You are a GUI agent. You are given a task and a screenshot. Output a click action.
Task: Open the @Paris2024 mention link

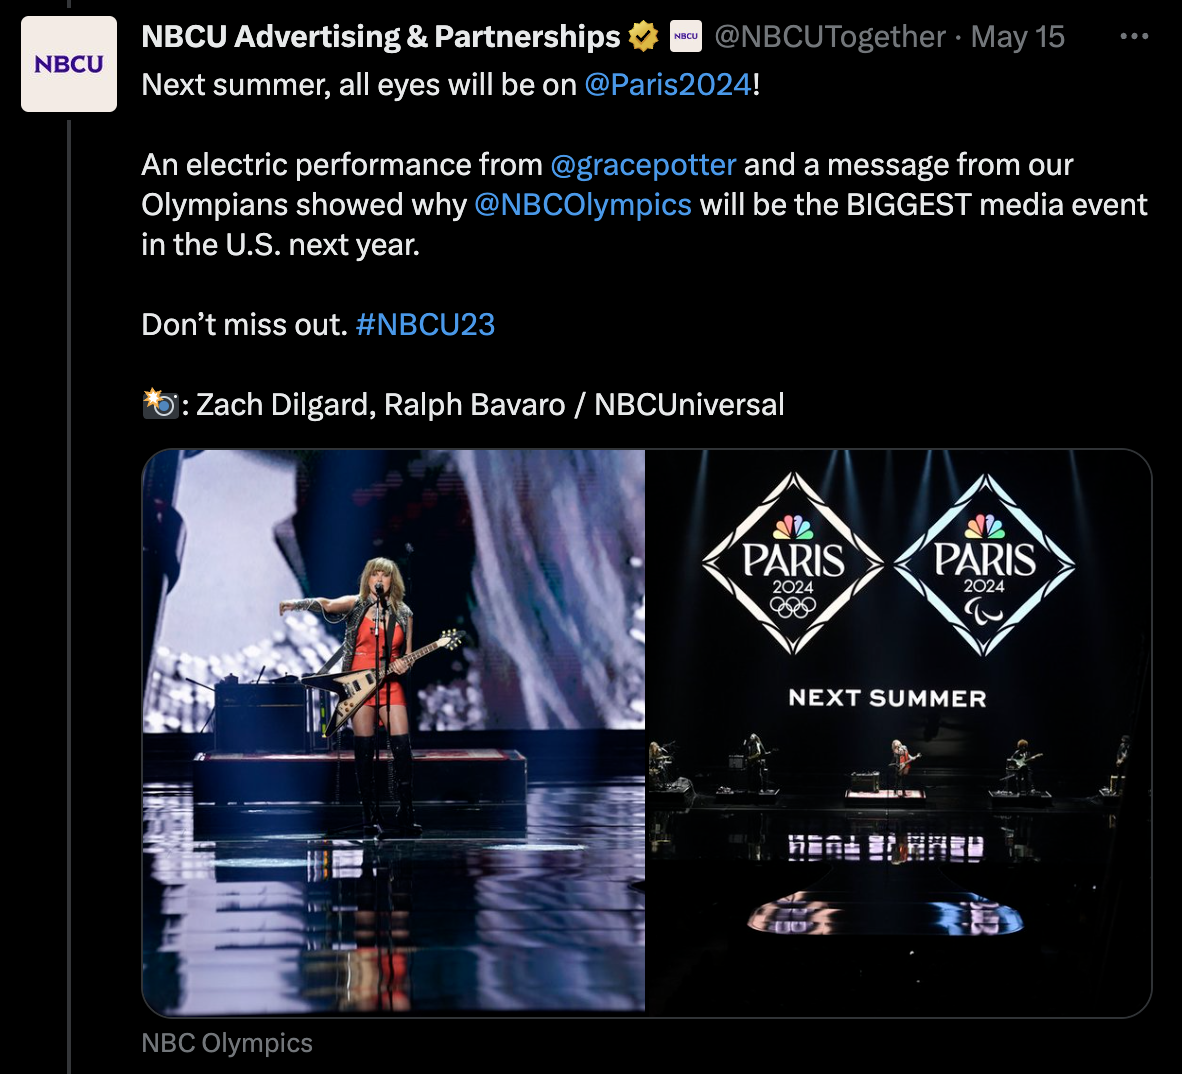point(668,84)
